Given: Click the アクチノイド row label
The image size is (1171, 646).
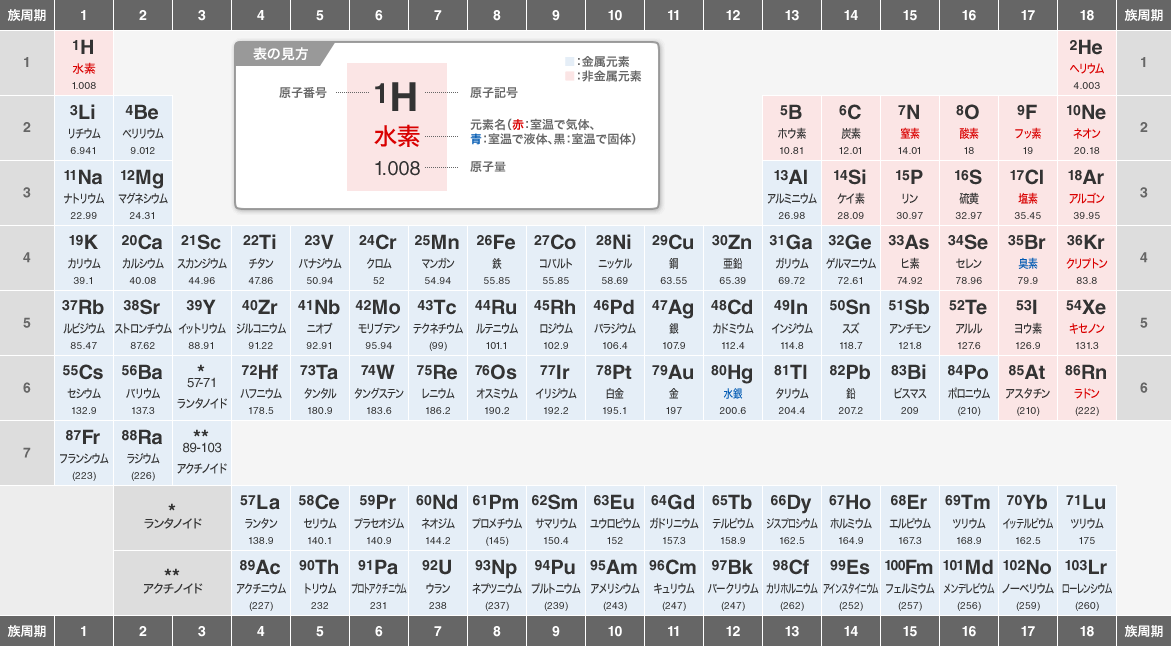Looking at the screenshot, I should coord(172,581).
